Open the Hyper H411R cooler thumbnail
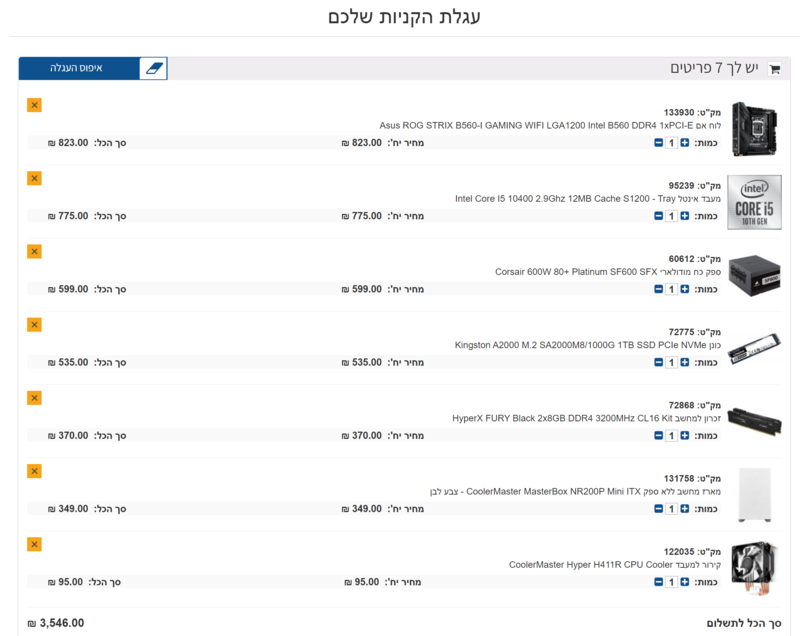Image resolution: width=800 pixels, height=636 pixels. (754, 568)
